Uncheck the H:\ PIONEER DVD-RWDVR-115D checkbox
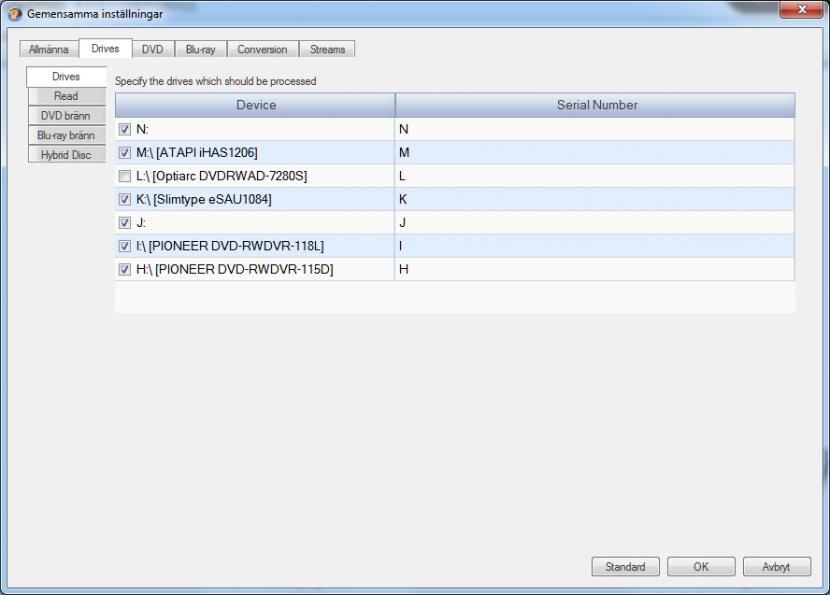The width and height of the screenshot is (830, 595). coord(124,269)
